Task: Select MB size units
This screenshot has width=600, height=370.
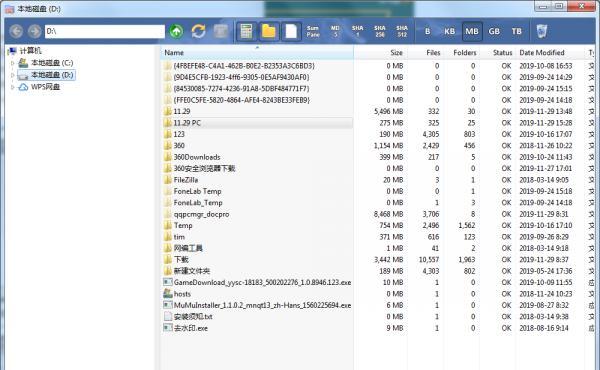Action: (x=472, y=31)
